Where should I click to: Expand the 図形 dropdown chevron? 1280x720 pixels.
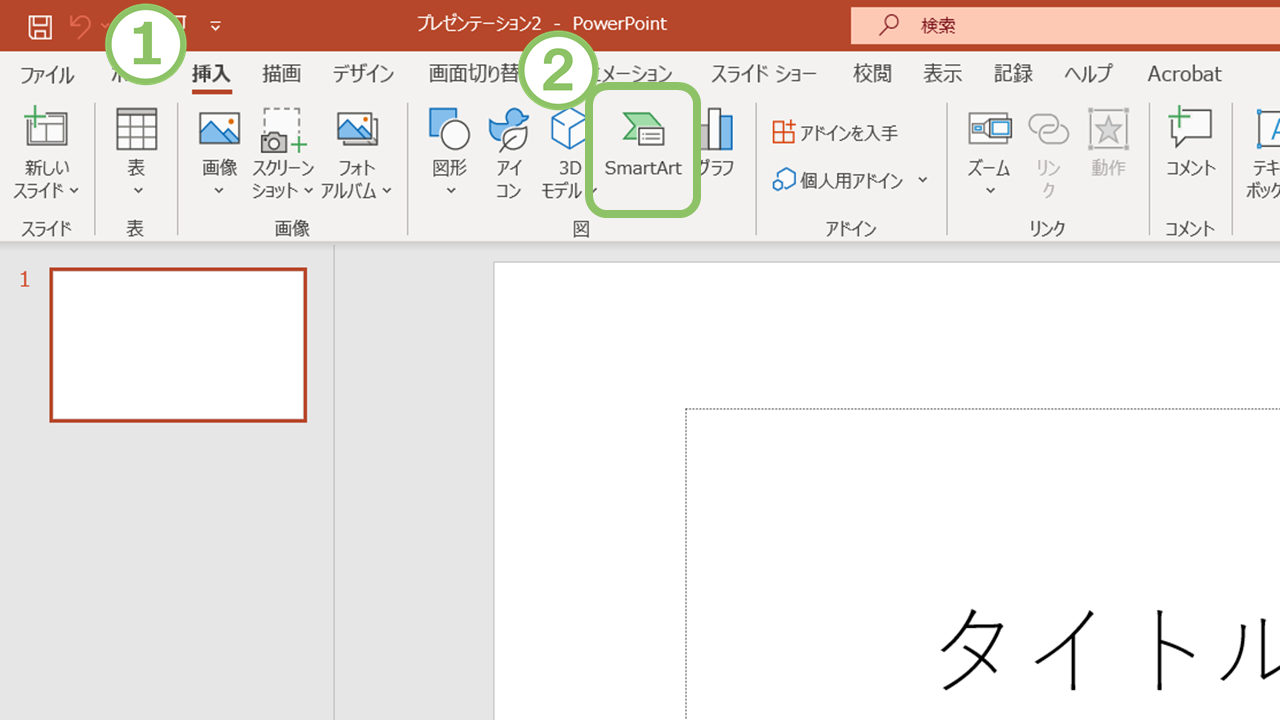click(x=450, y=191)
